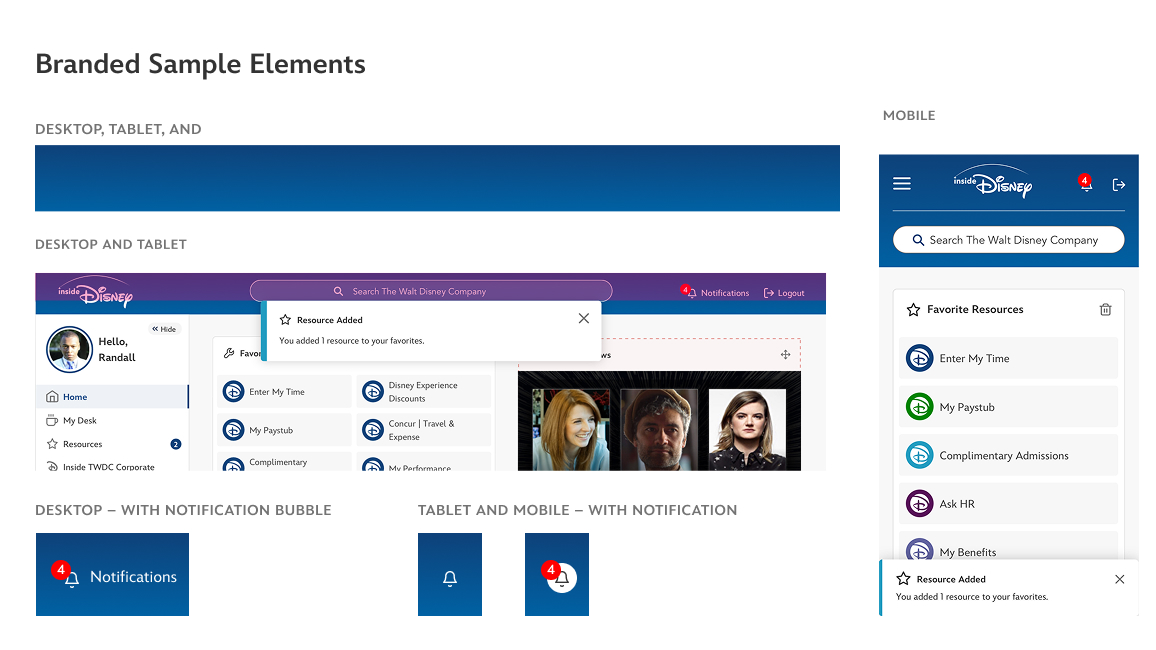The image size is (1156, 650).
Task: Toggle favorite star on Favorite Resources panel
Action: 913,310
